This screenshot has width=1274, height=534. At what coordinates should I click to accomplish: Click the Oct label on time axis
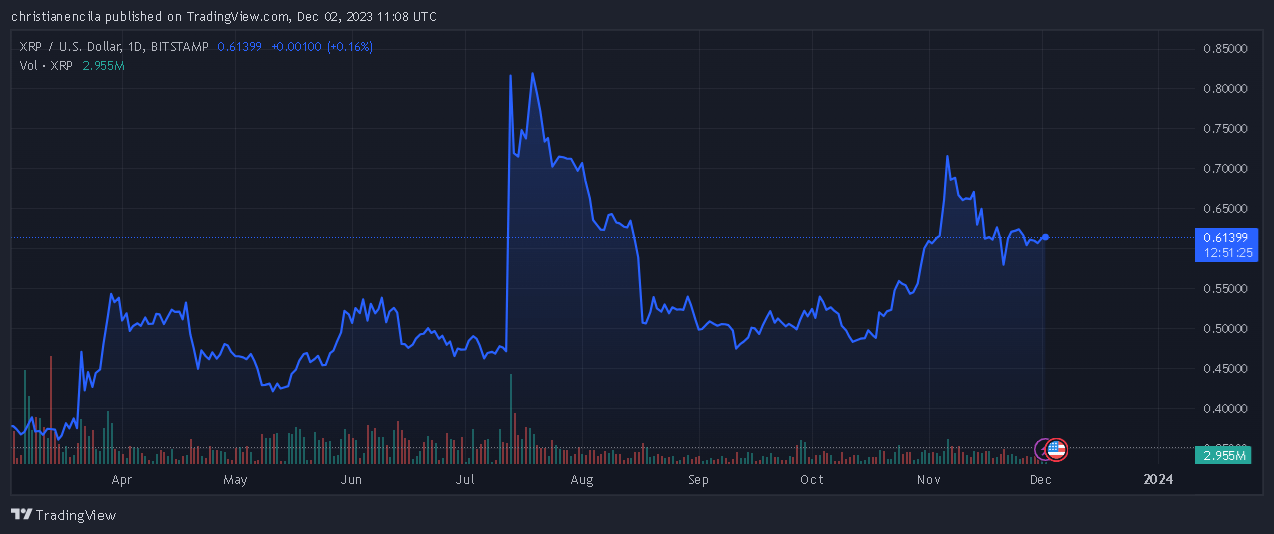point(812,480)
